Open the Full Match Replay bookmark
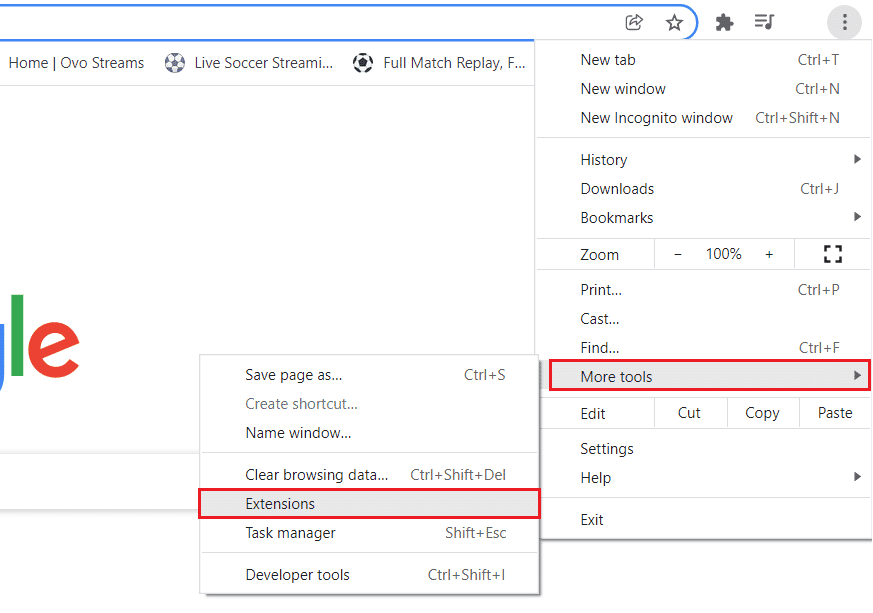Image resolution: width=873 pixels, height=613 pixels. (x=439, y=63)
